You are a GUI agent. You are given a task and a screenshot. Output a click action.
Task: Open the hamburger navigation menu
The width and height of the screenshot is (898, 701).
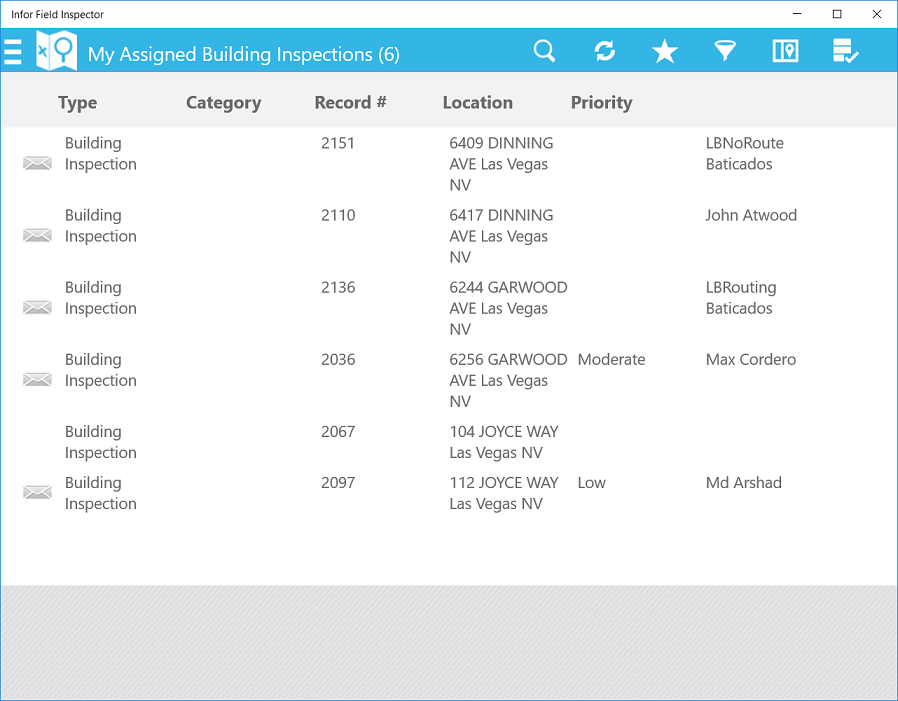13,50
